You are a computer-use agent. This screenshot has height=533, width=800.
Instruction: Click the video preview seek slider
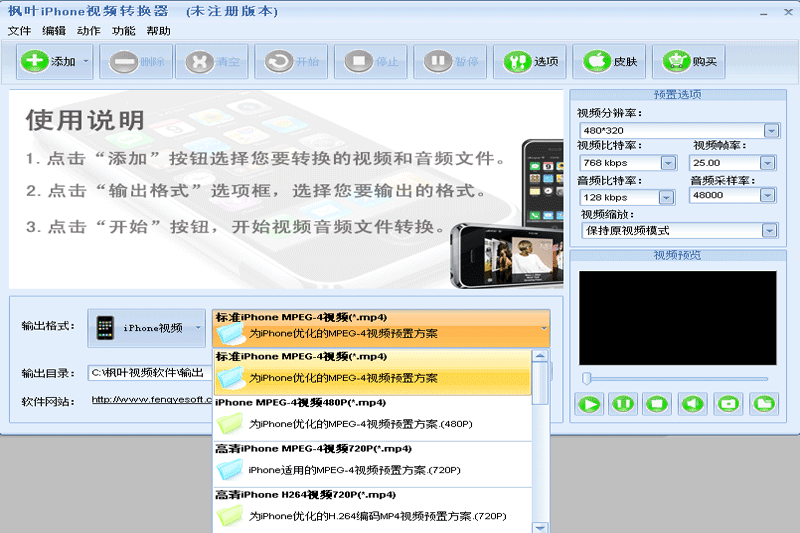(675, 379)
